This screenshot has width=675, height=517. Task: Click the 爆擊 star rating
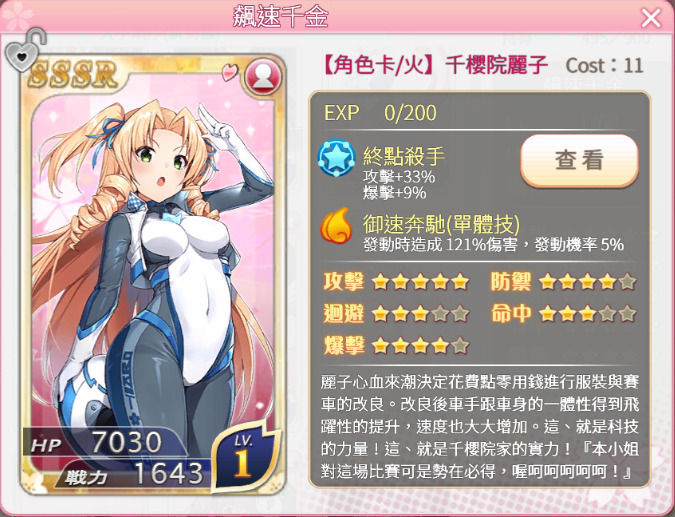[420, 345]
